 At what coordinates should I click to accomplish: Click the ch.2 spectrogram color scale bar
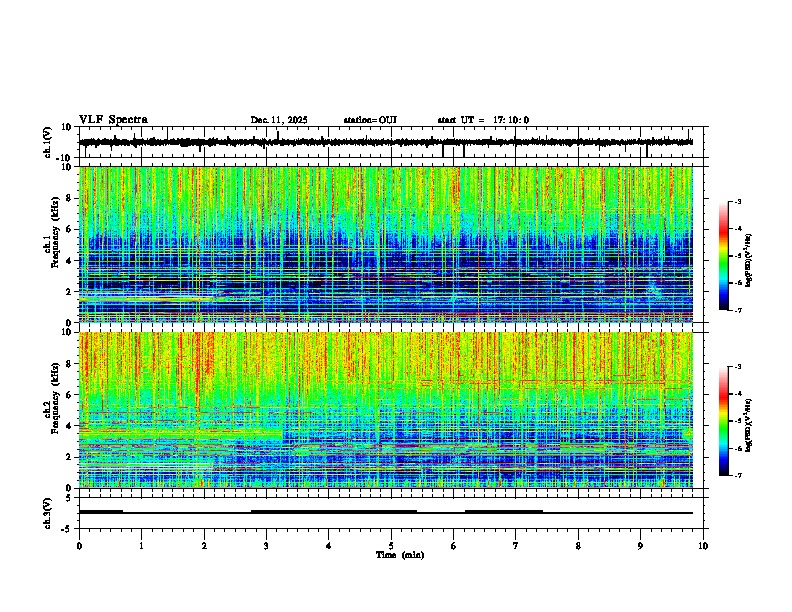(x=724, y=421)
